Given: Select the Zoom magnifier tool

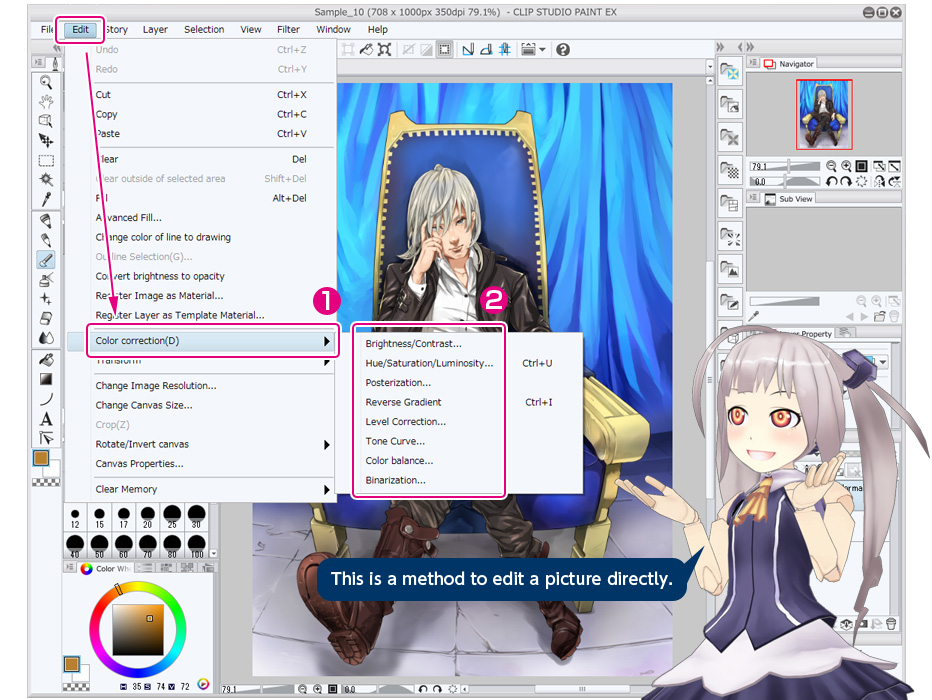Looking at the screenshot, I should pyautogui.click(x=46, y=82).
